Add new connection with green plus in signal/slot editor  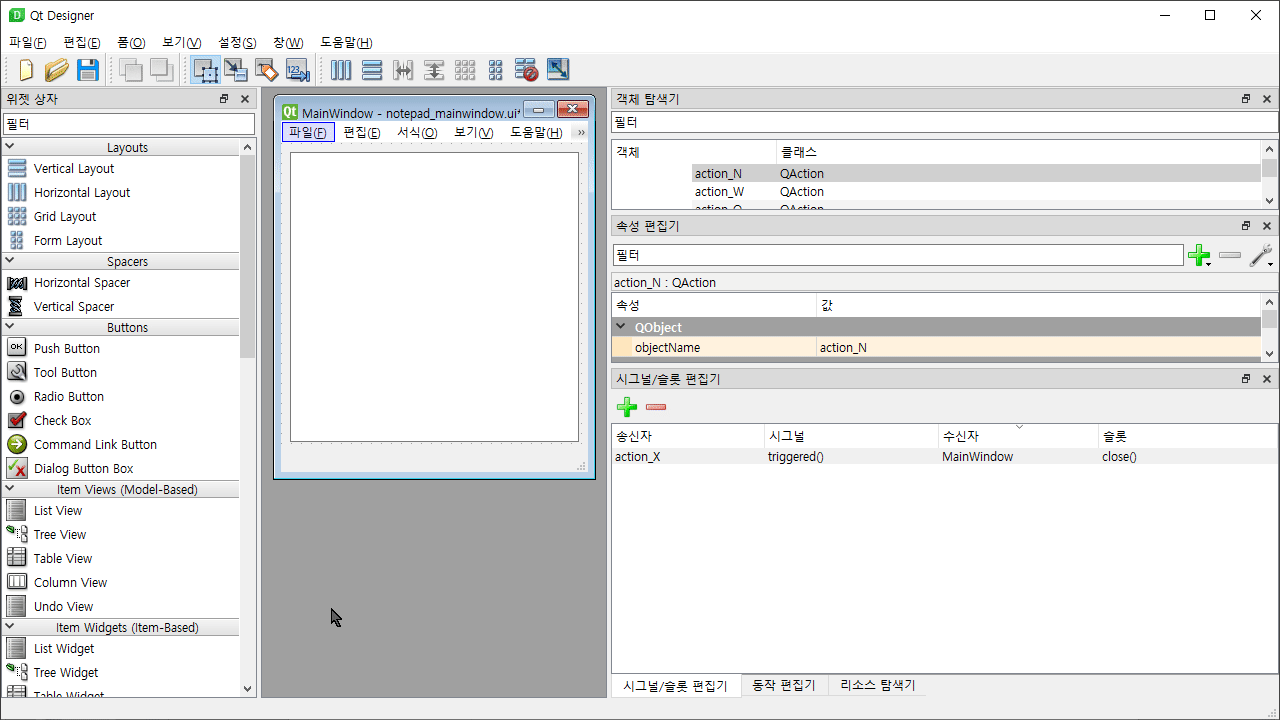point(627,407)
